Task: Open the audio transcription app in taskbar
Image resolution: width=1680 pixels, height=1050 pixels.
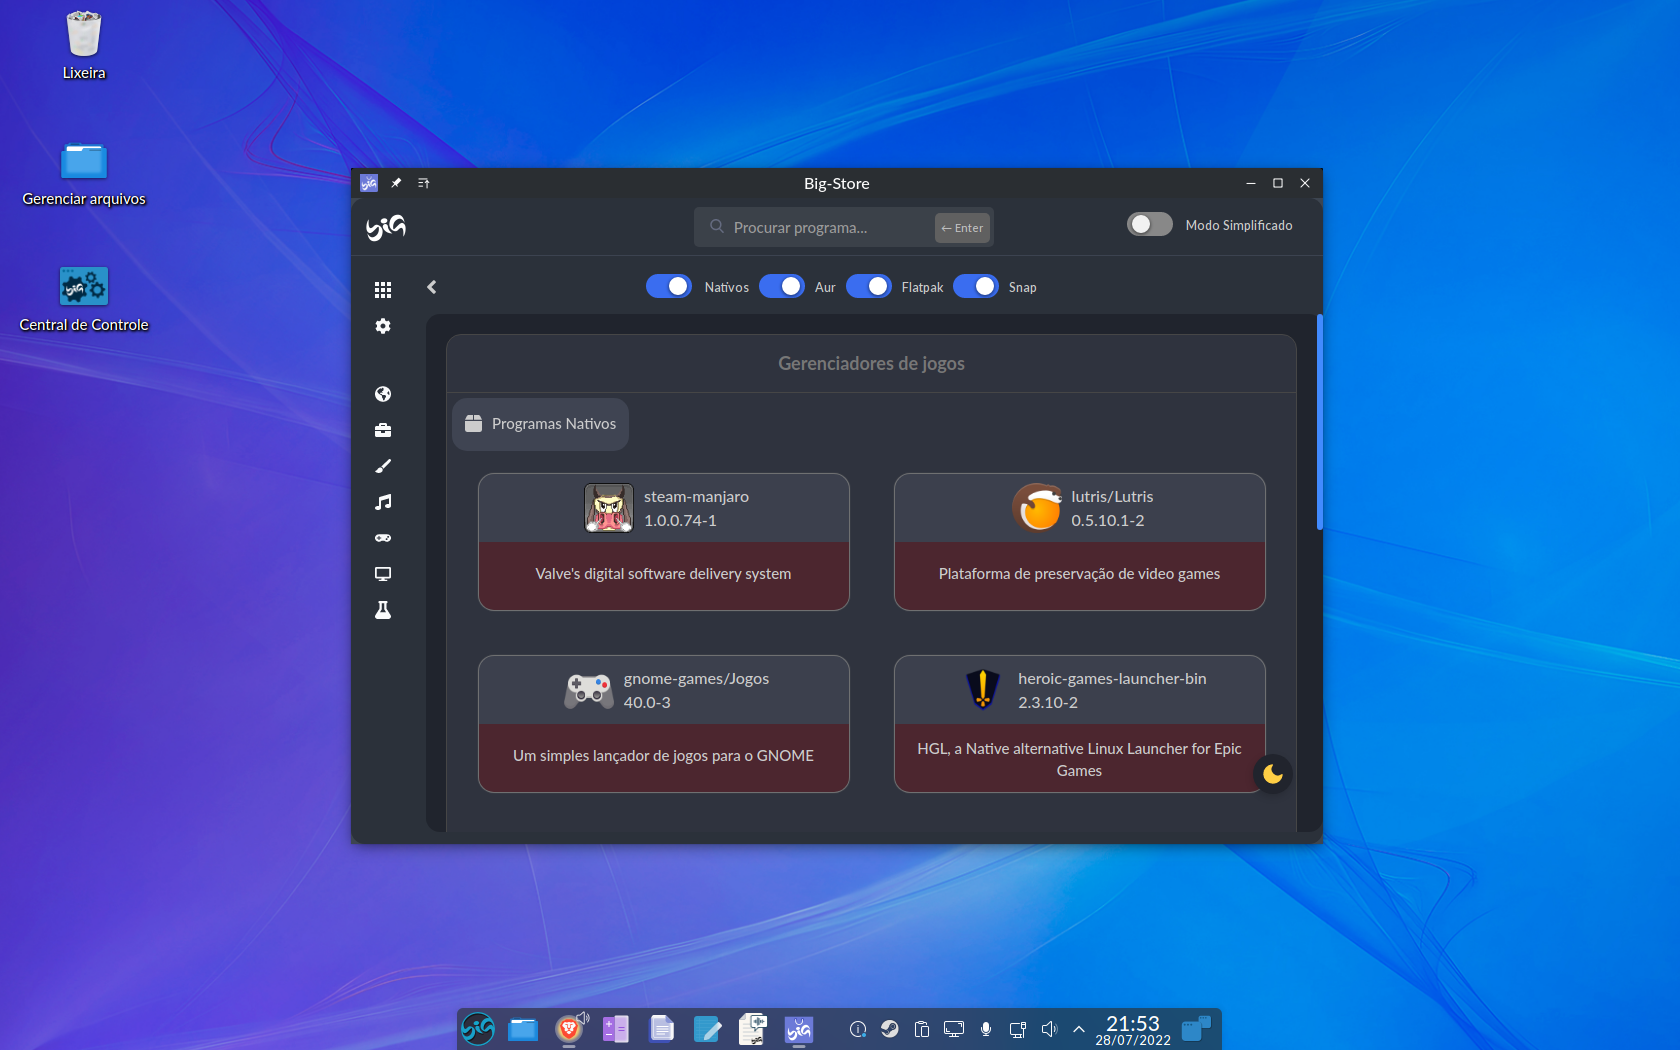Action: click(x=753, y=1028)
